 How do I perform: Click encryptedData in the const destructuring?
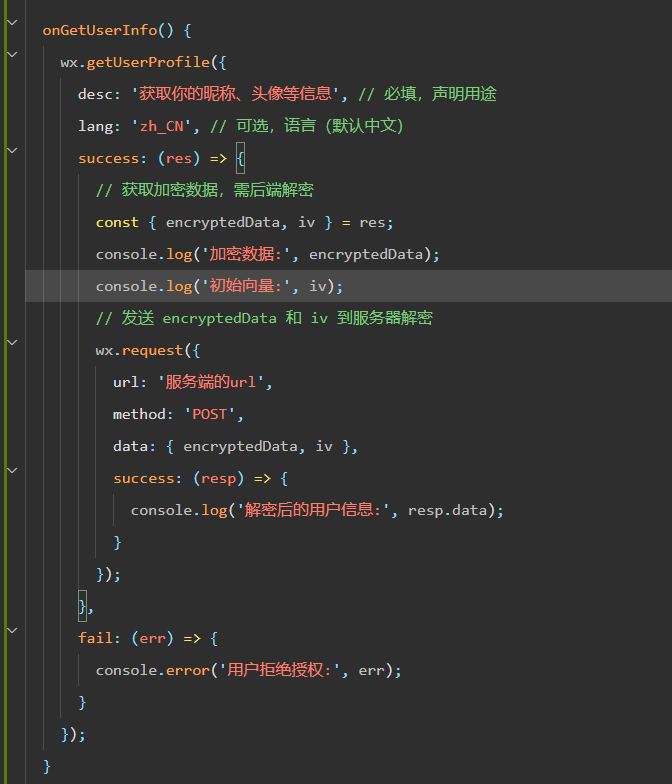coord(222,222)
